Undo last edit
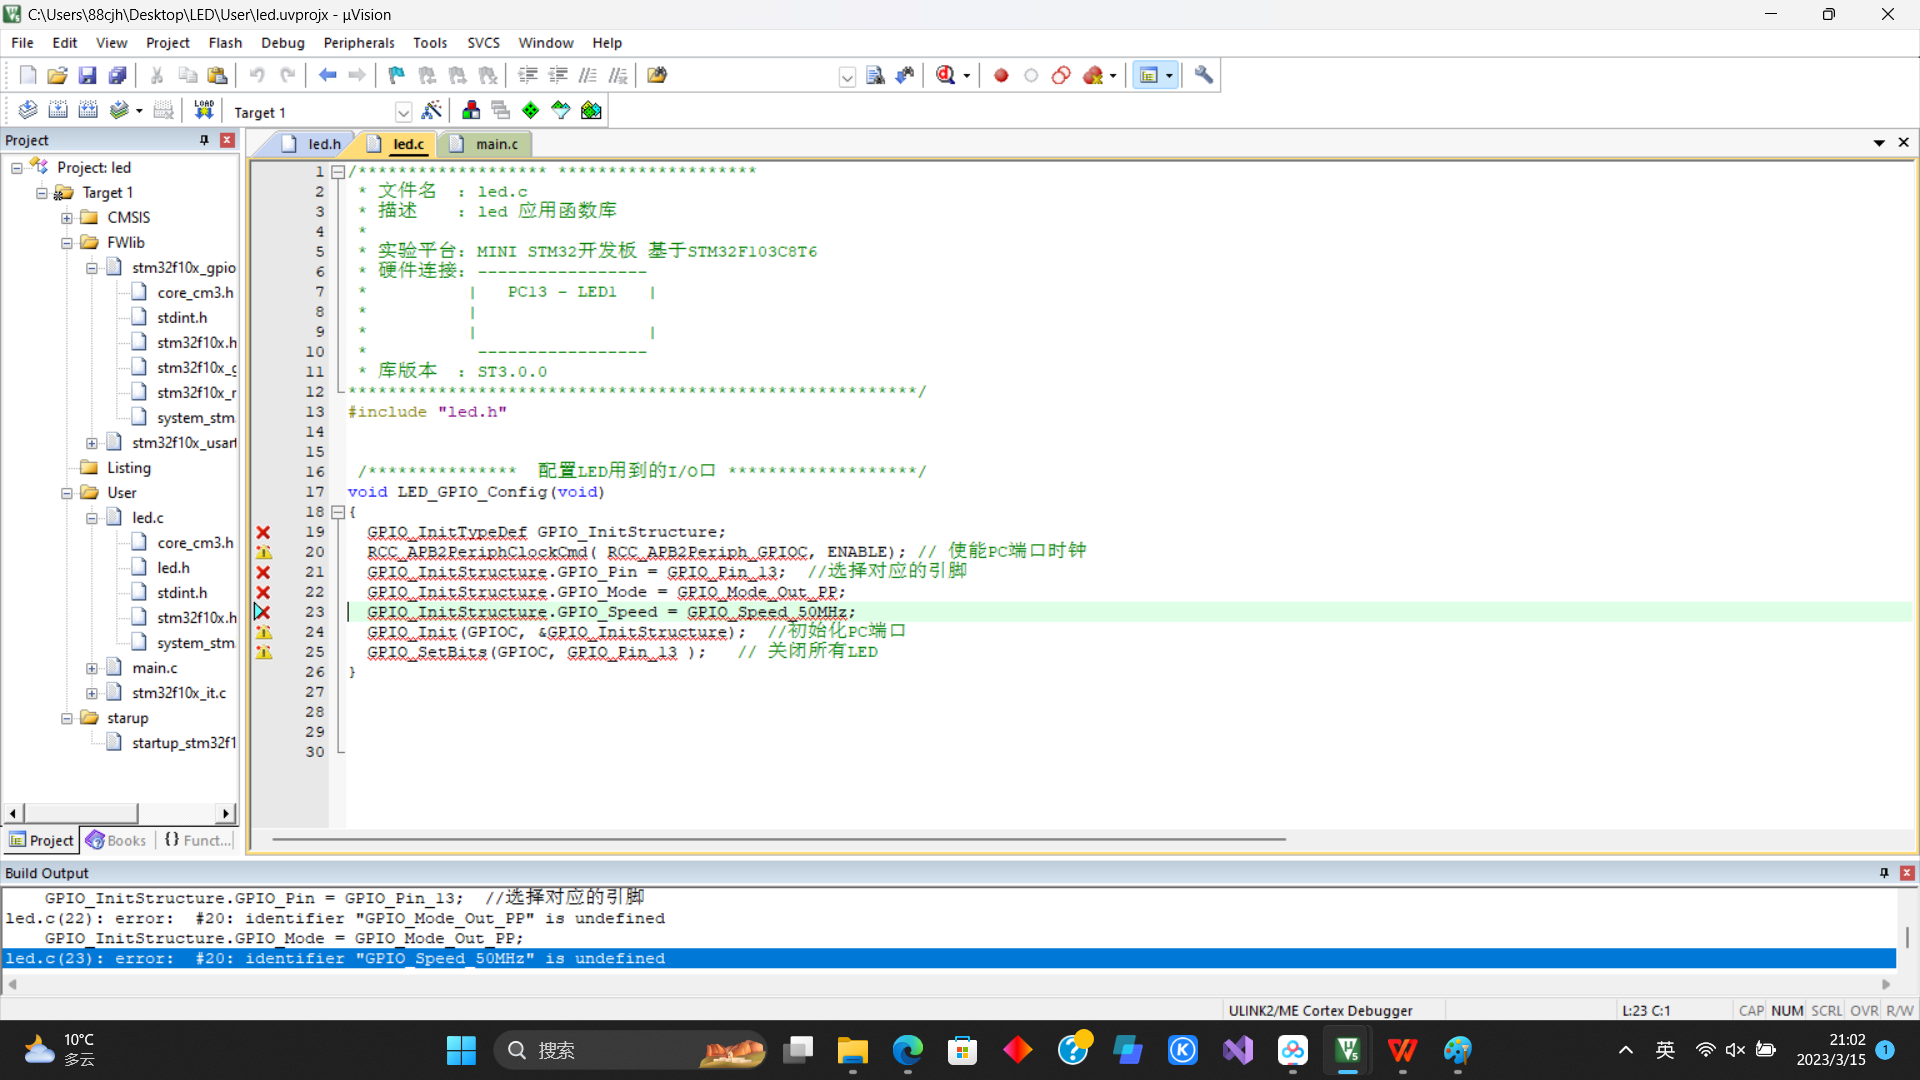1920x1080 pixels. (257, 75)
